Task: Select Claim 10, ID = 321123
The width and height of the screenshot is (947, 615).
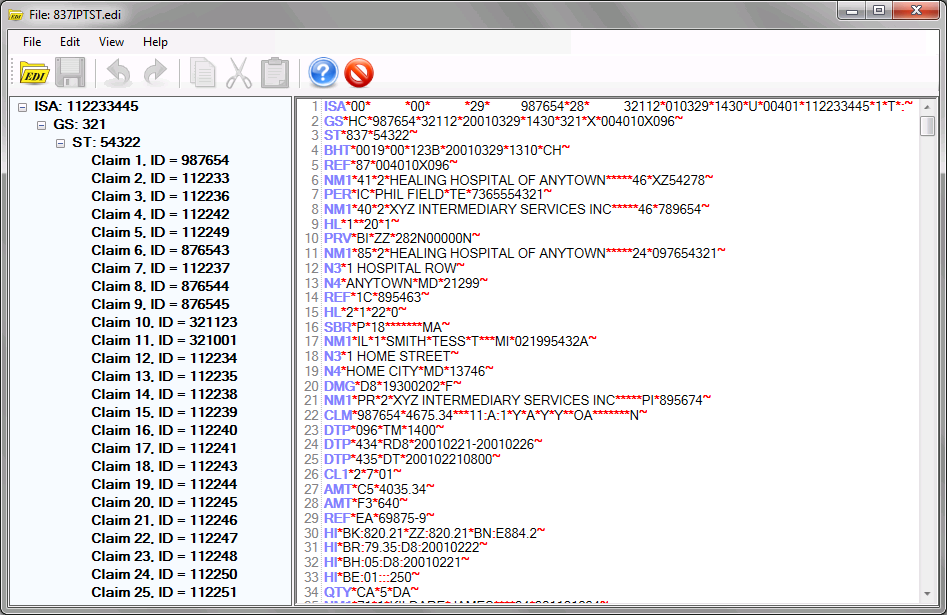Action: (x=164, y=323)
